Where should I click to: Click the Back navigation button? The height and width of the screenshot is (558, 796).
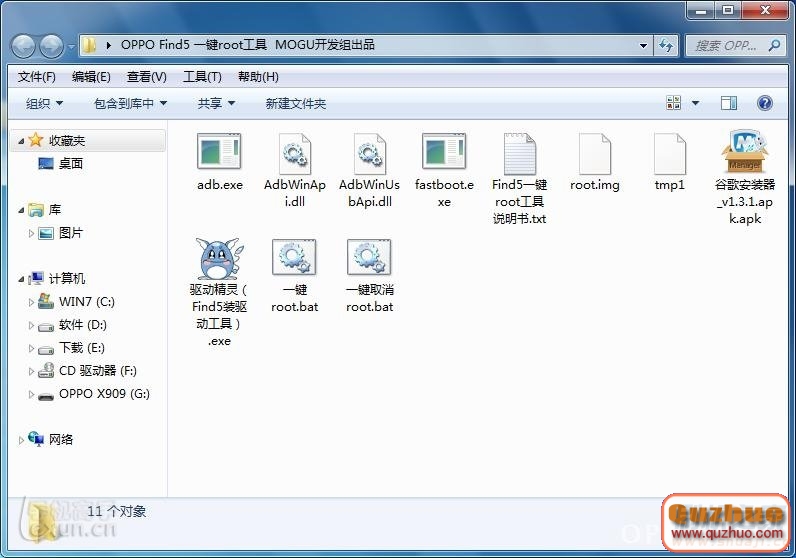(x=23, y=46)
